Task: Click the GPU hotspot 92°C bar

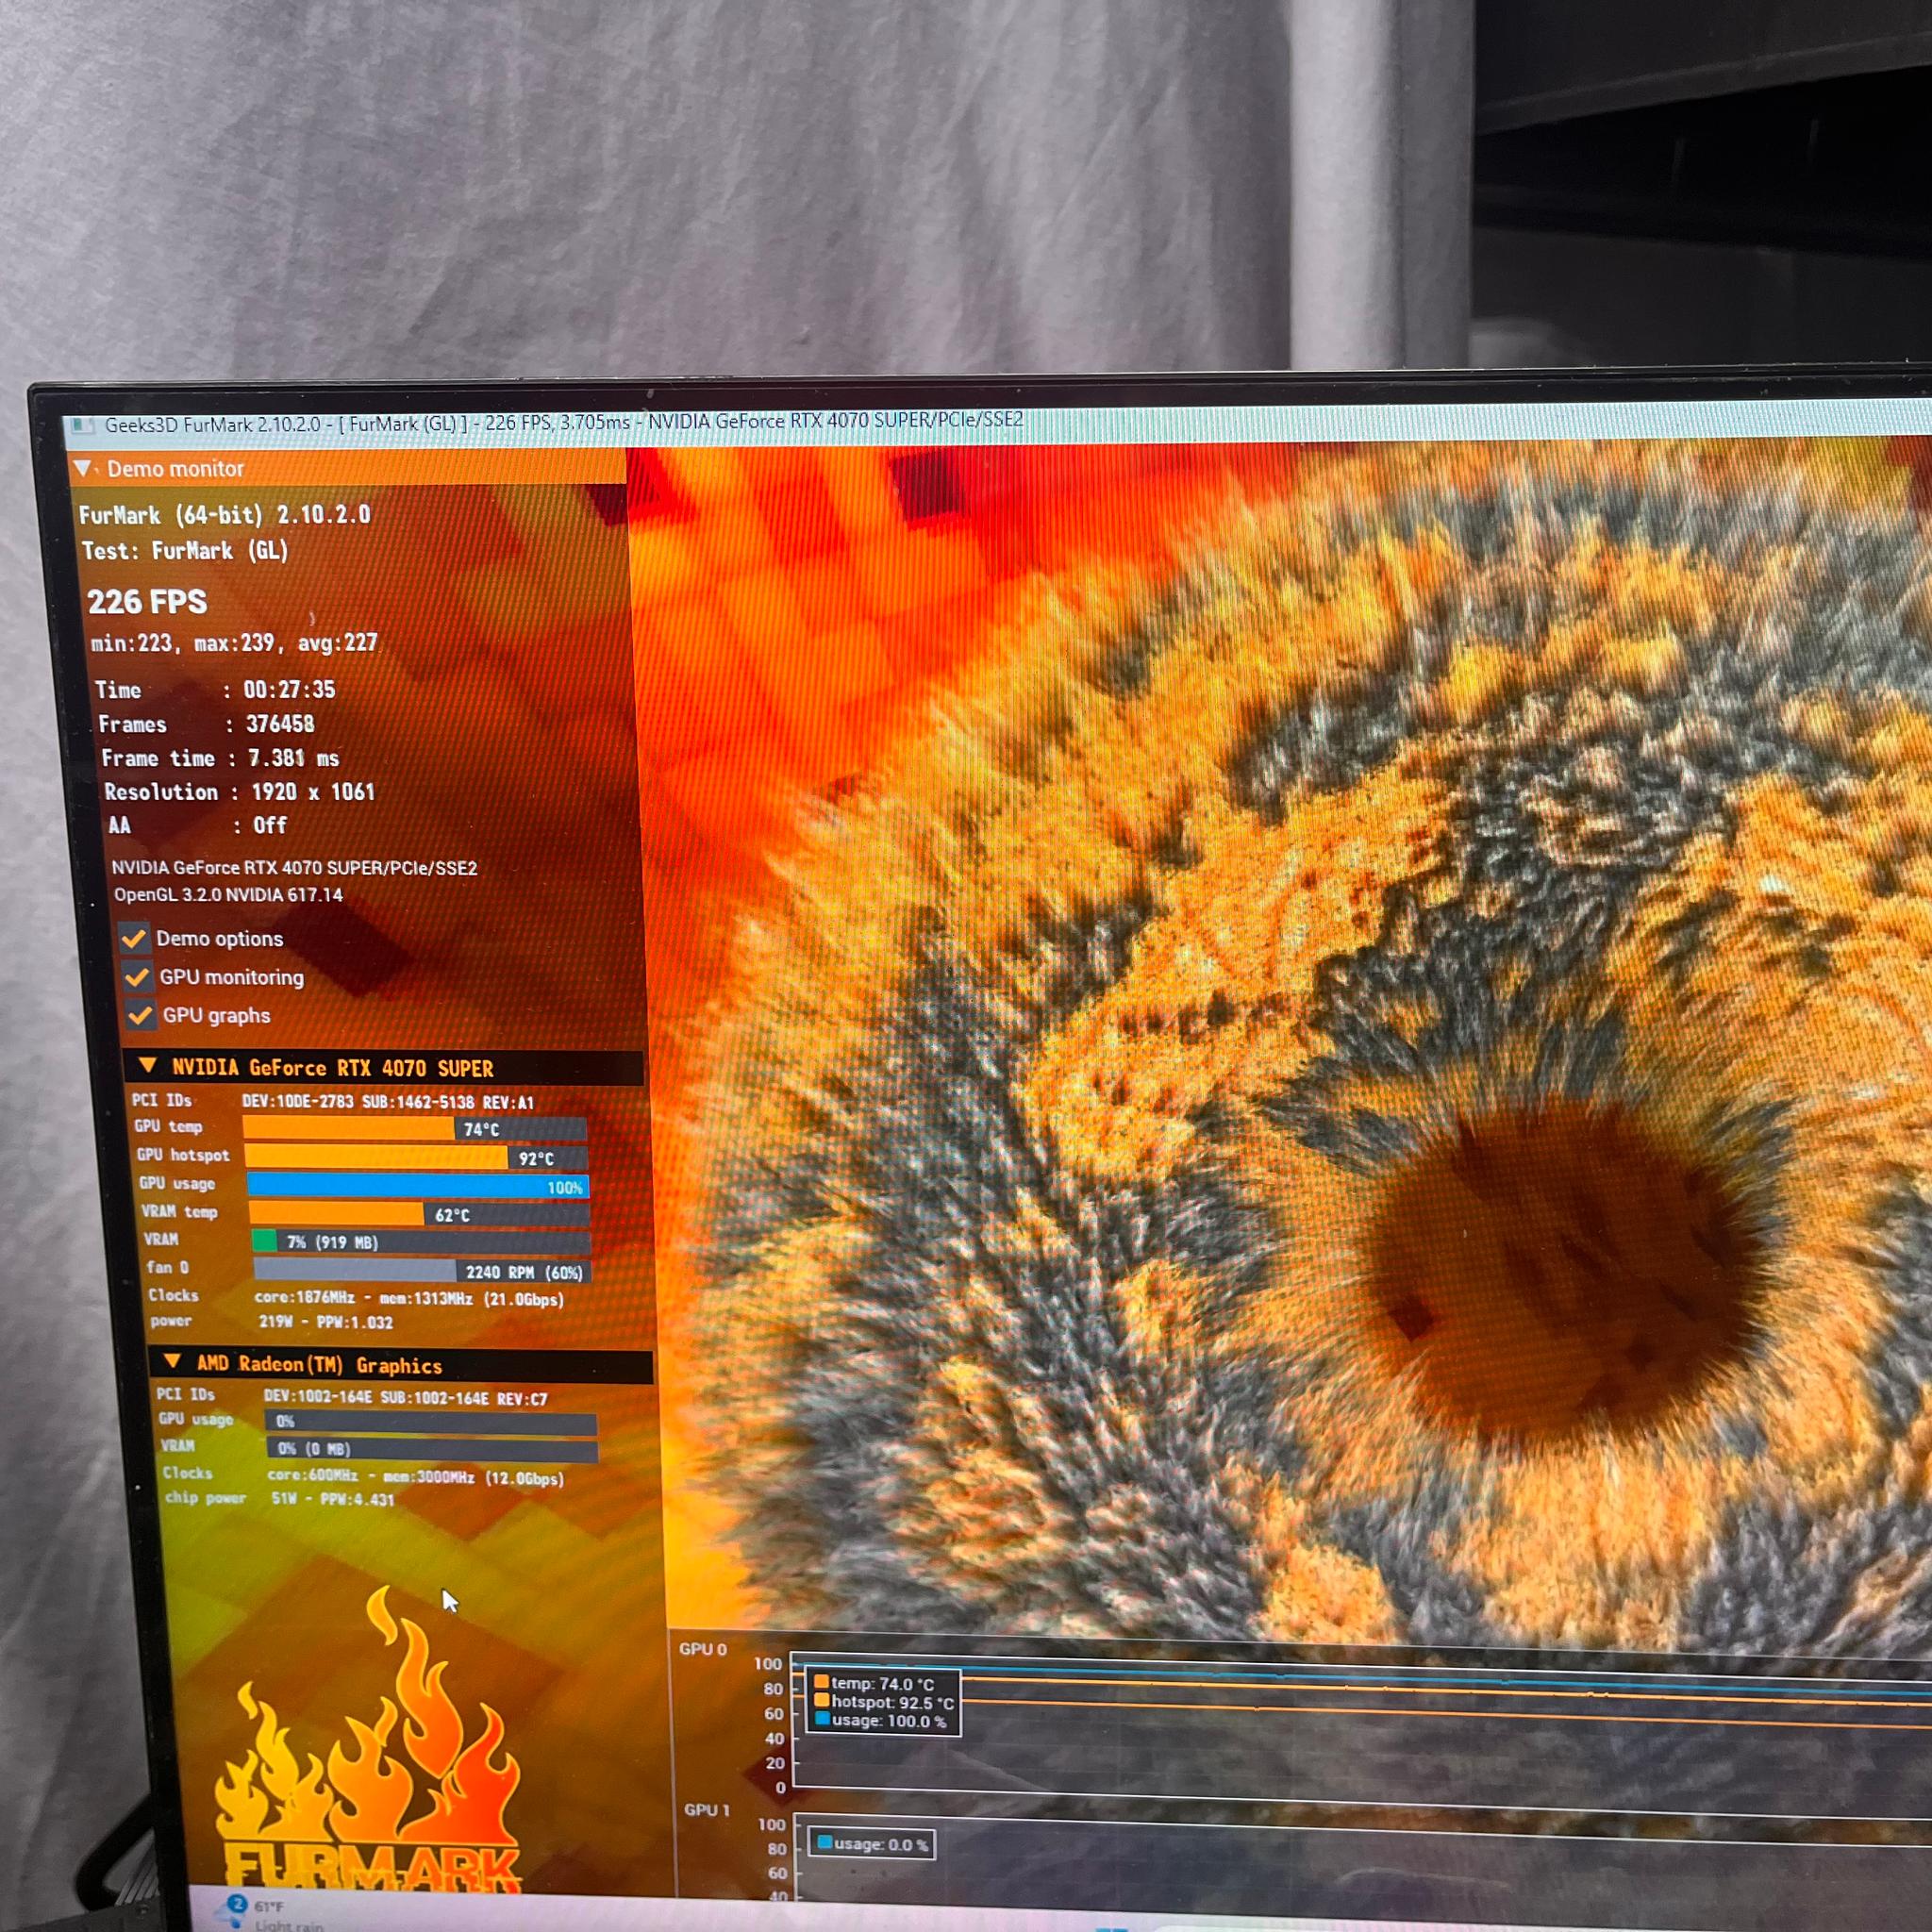Action: click(x=416, y=1158)
